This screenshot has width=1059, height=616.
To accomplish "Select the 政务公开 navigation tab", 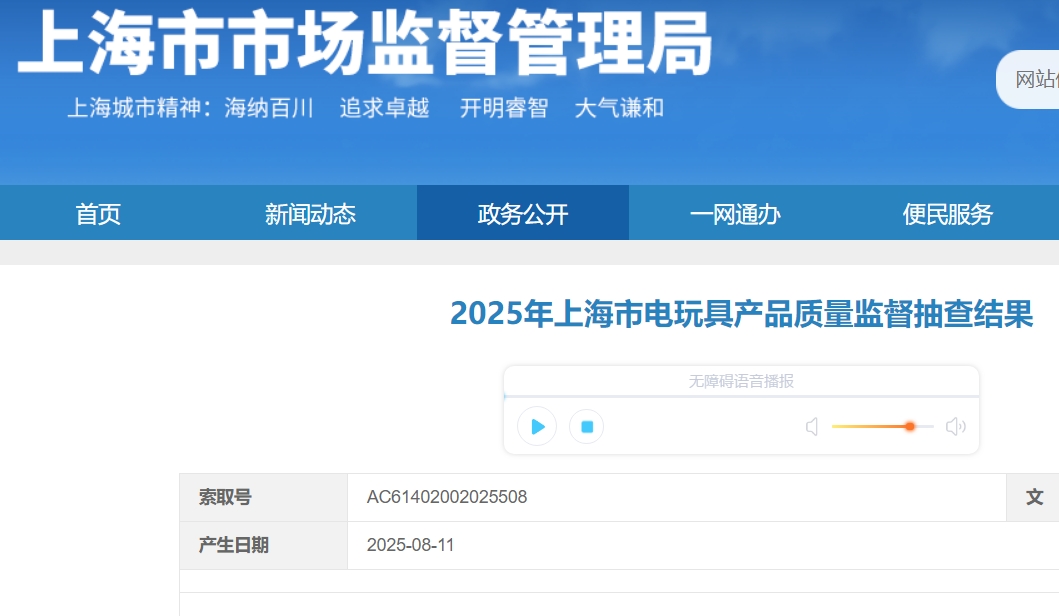I will coord(523,214).
